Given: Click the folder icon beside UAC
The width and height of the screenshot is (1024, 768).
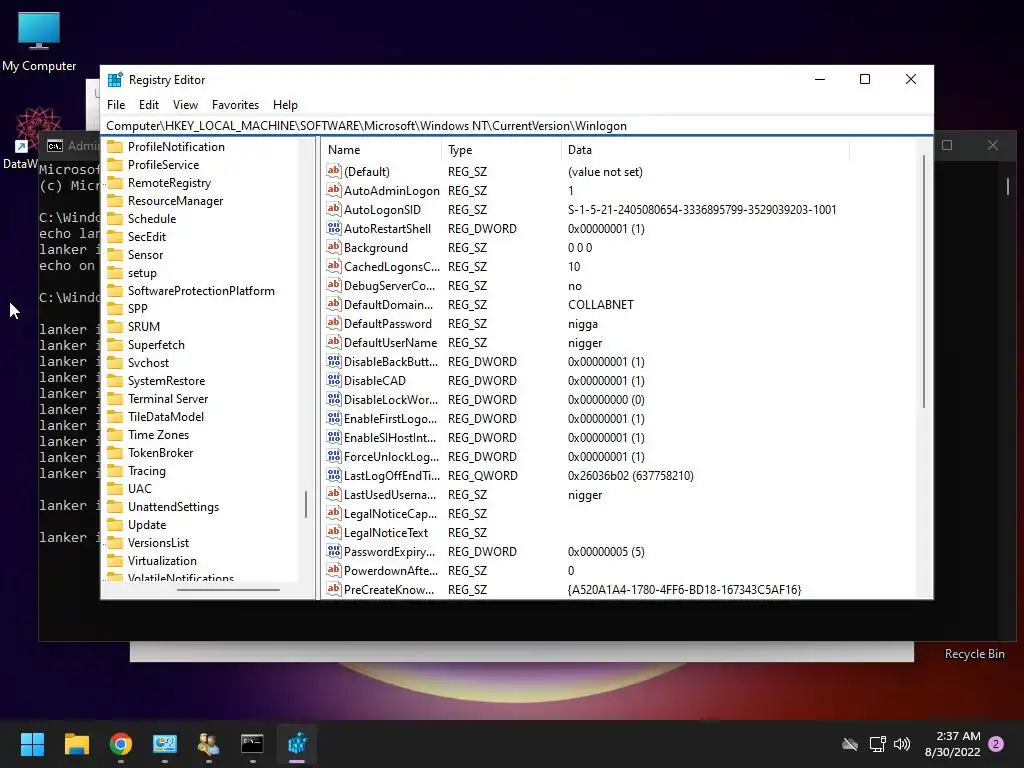Looking at the screenshot, I should tap(115, 488).
